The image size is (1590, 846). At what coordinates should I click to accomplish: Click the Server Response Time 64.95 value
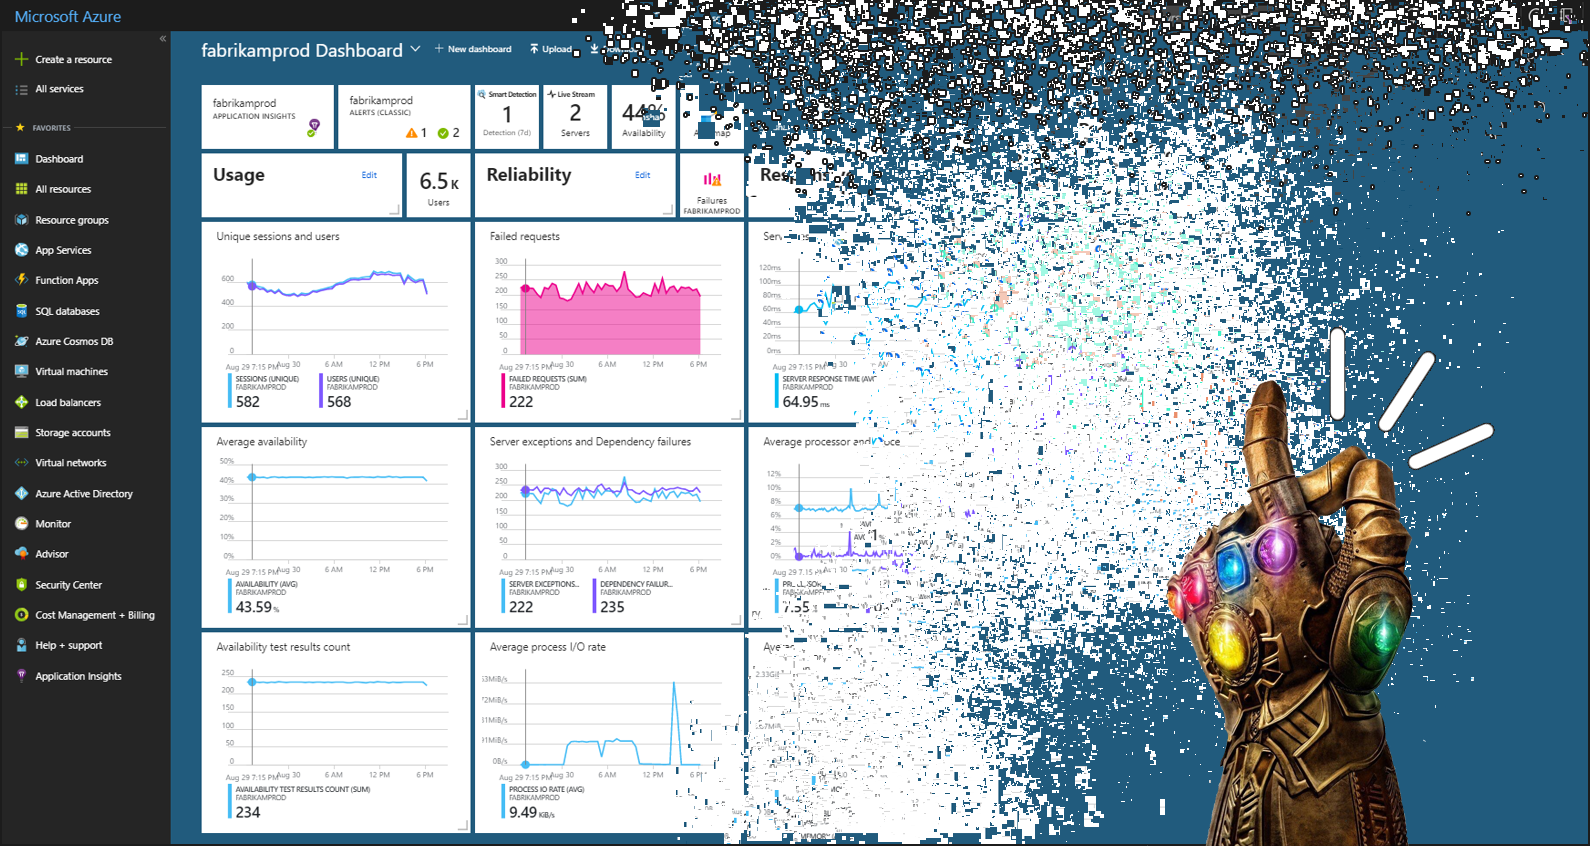[x=806, y=402]
